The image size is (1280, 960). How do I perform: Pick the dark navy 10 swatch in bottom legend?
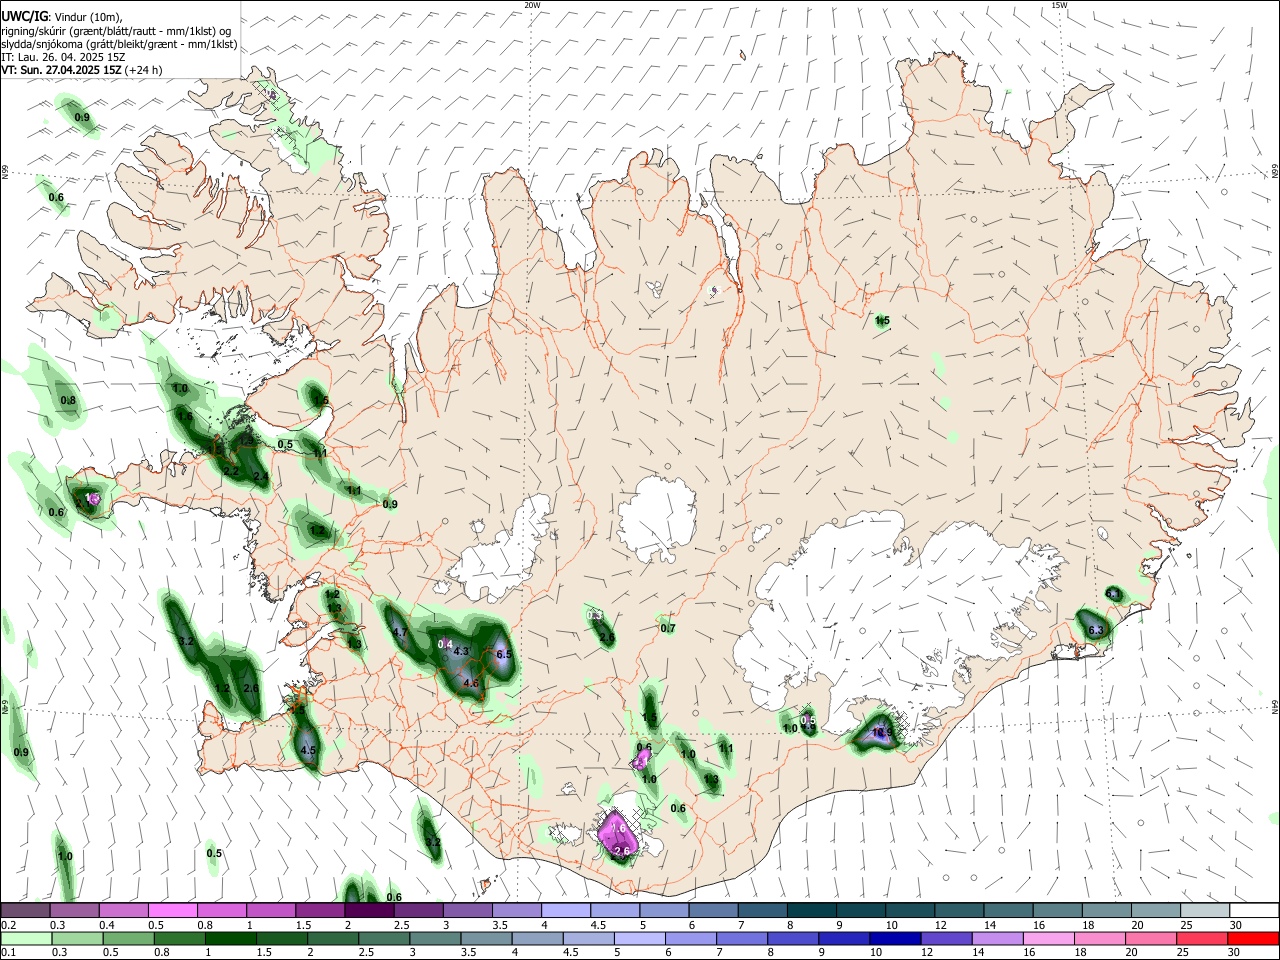[x=894, y=938]
